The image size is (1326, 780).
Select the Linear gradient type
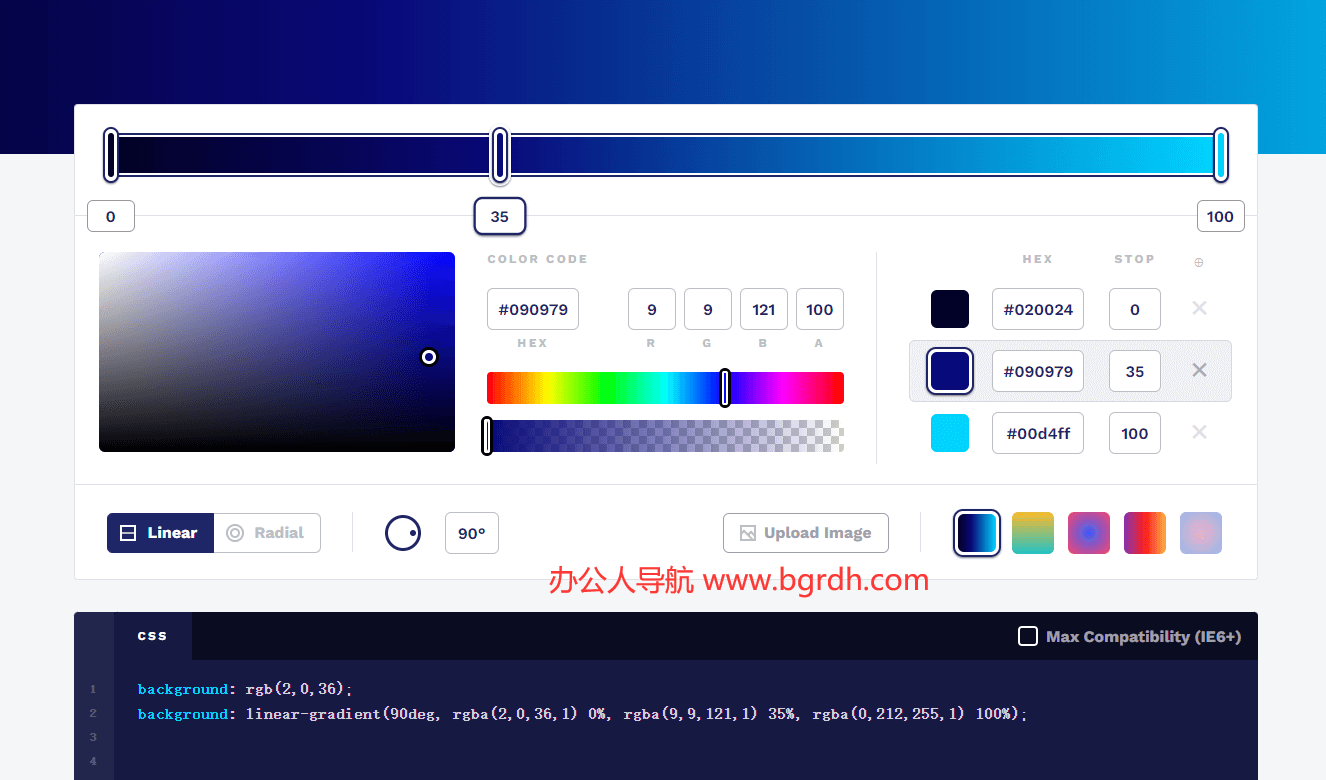(160, 533)
